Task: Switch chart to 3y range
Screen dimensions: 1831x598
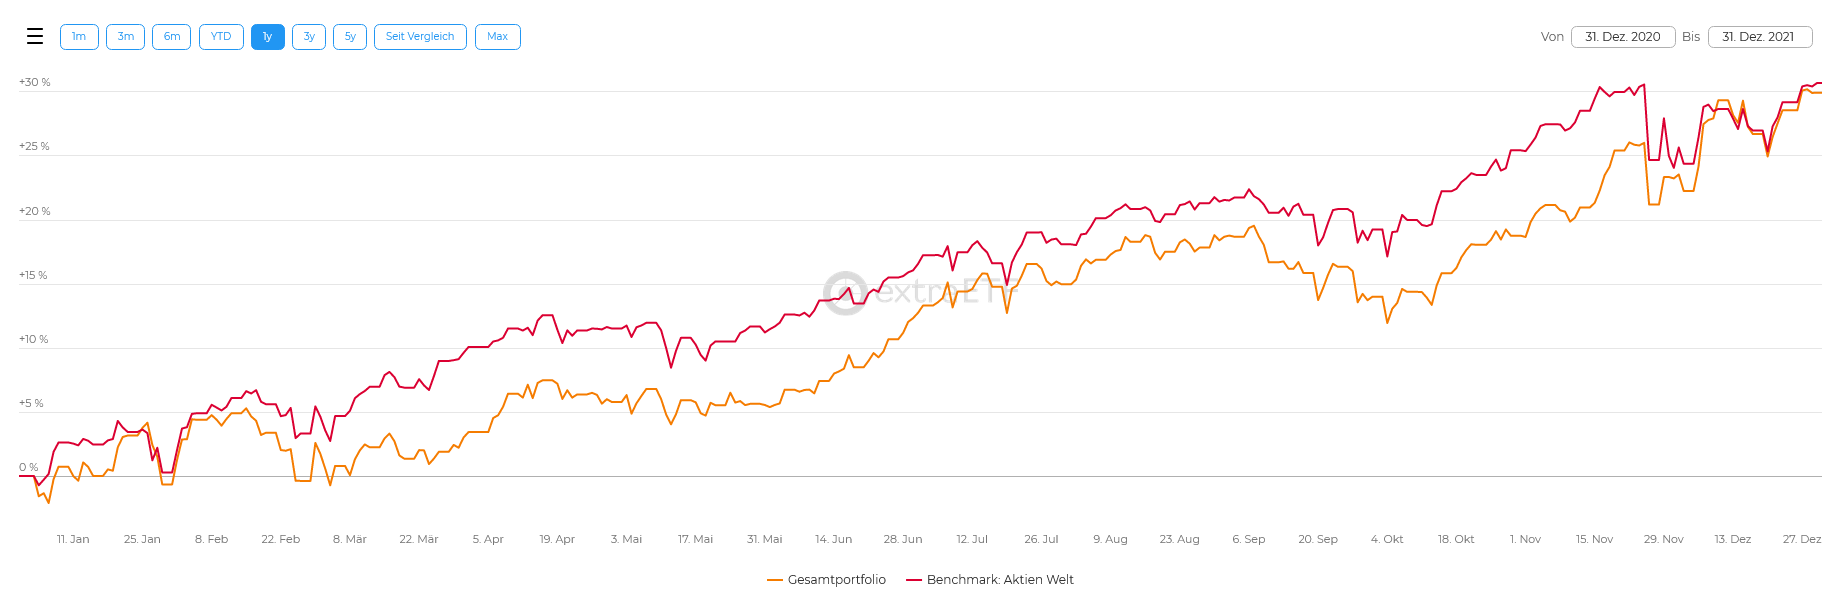Action: (309, 37)
